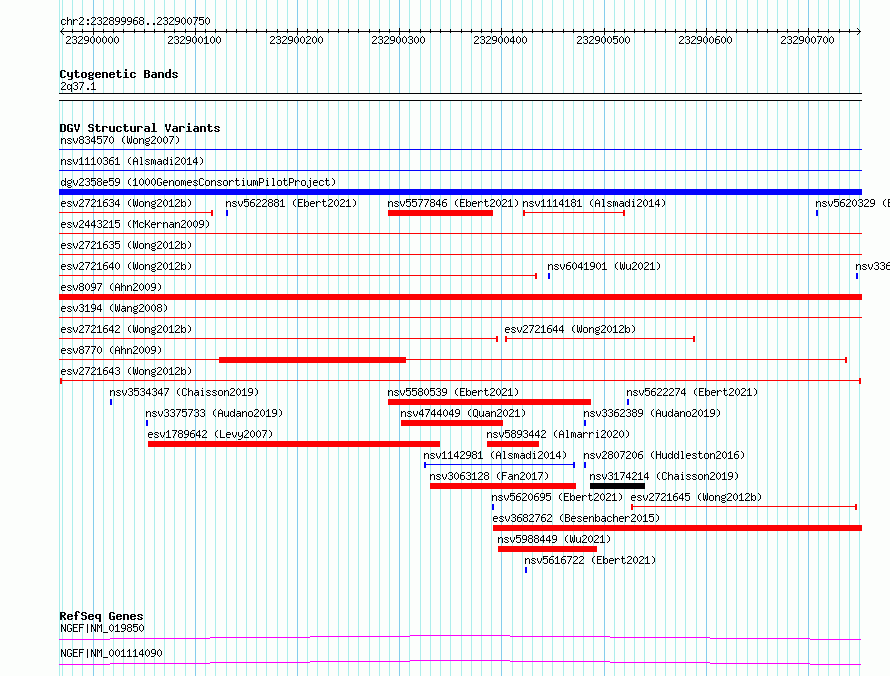Open nsv3375733 (Audano2019) label
Viewport: 890px width, 676px height.
(214, 413)
